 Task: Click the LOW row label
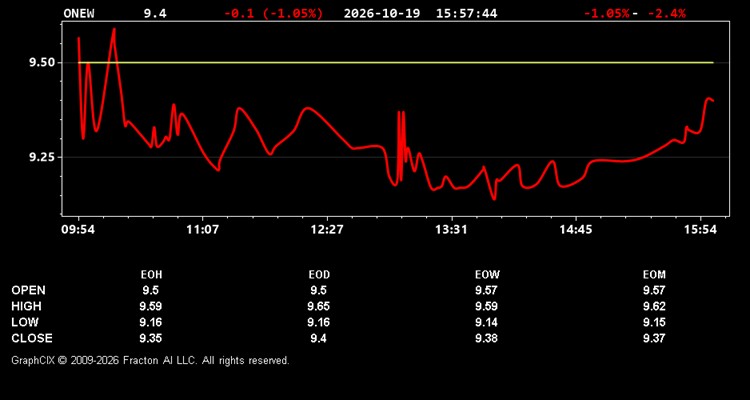[25, 322]
